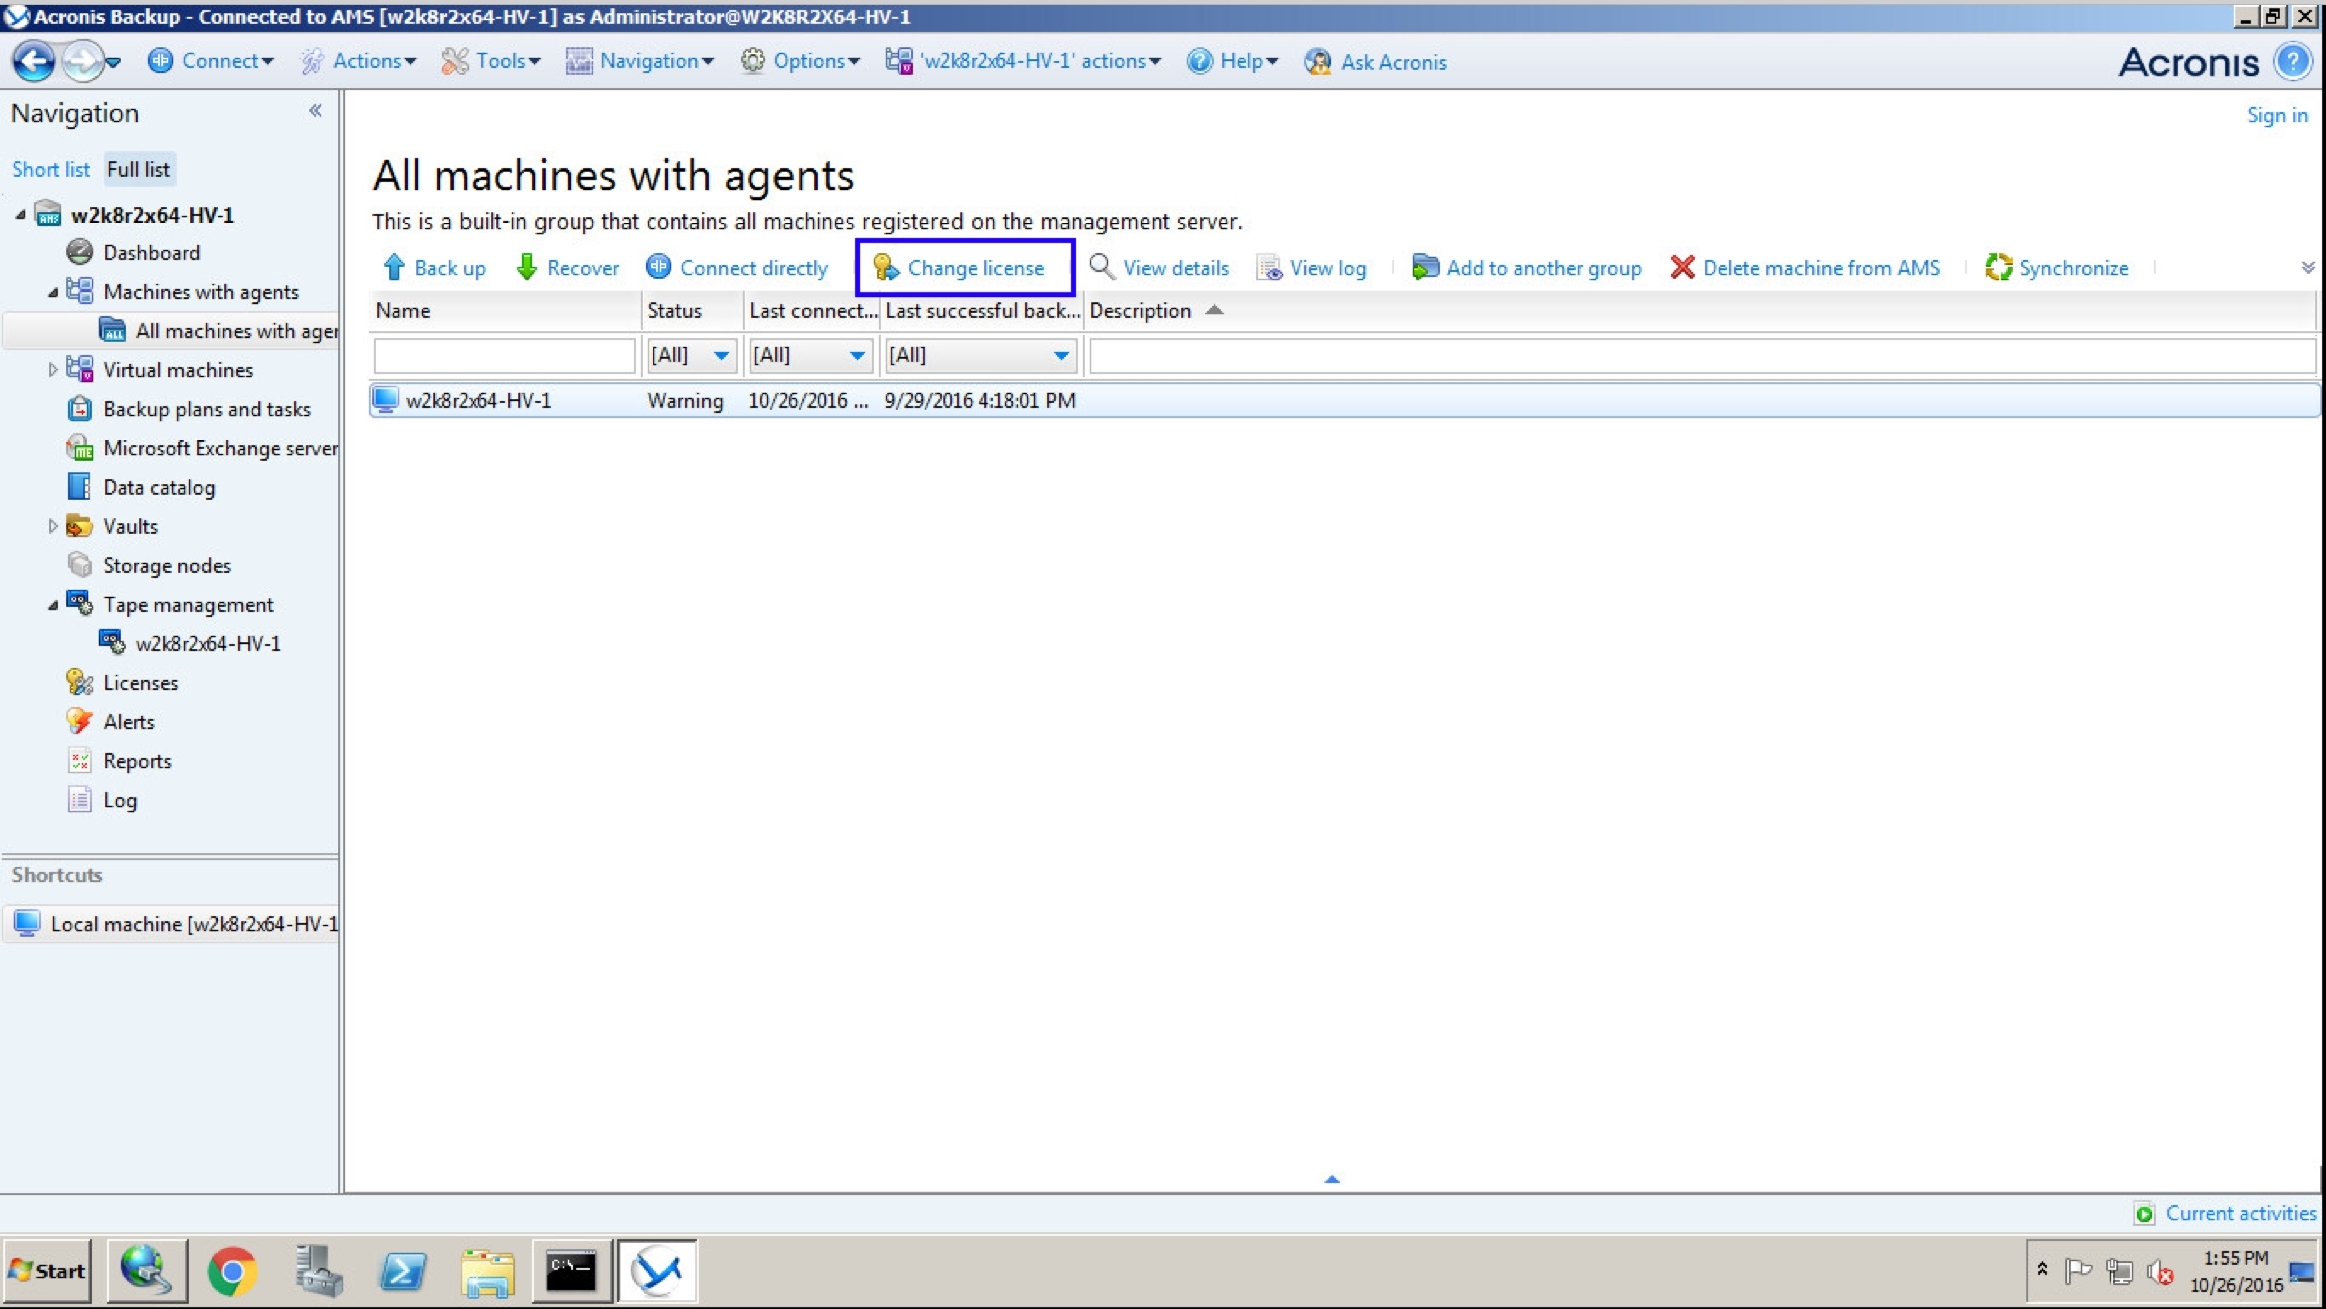Click the blue Back navigation arrow
2326x1309 pixels.
pos(33,61)
